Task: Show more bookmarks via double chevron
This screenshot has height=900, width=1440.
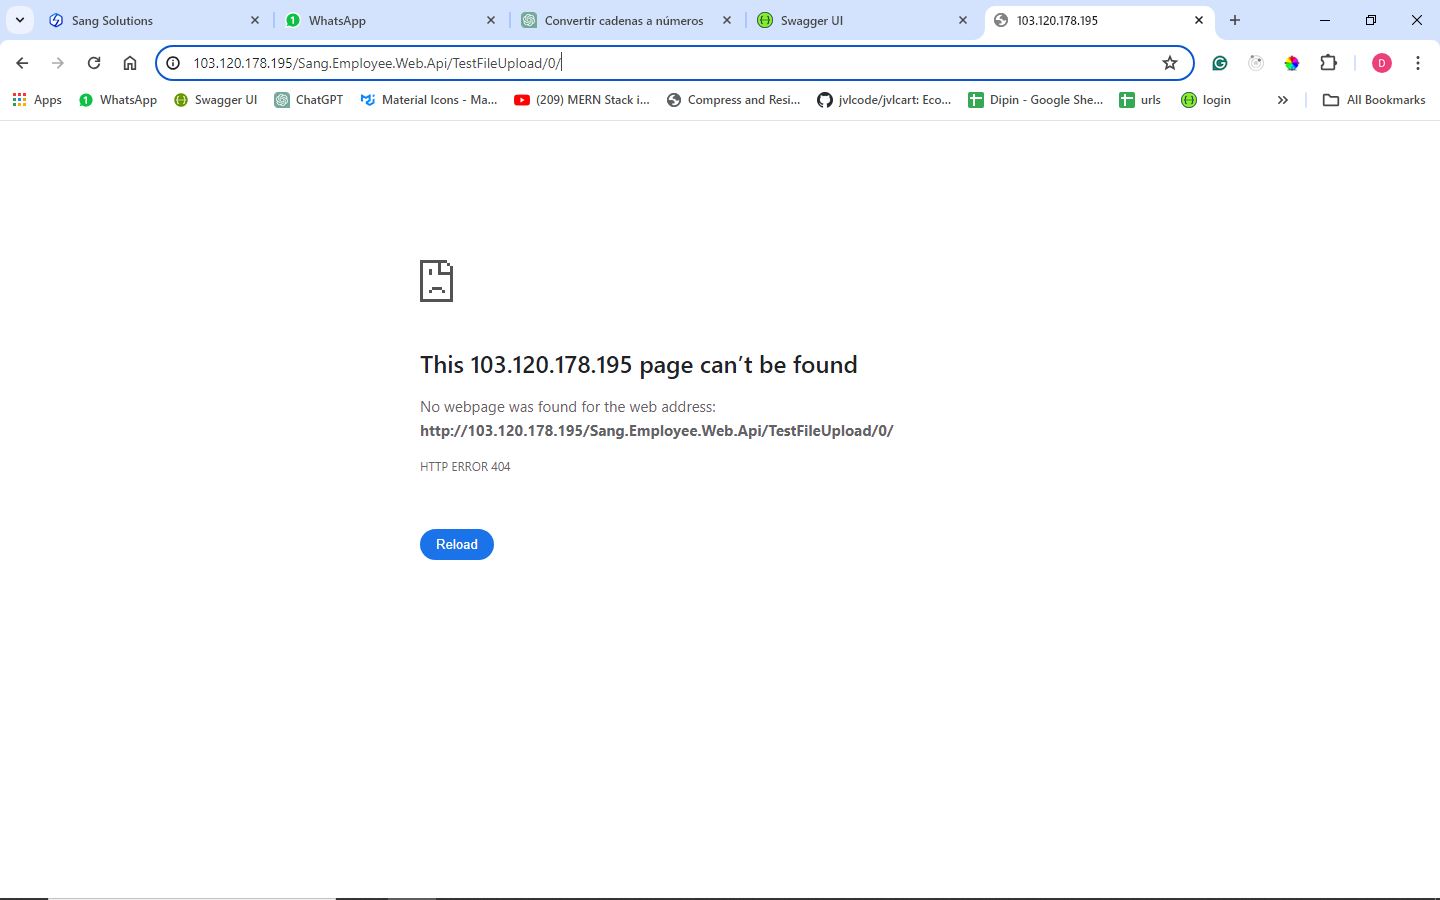Action: click(x=1282, y=100)
